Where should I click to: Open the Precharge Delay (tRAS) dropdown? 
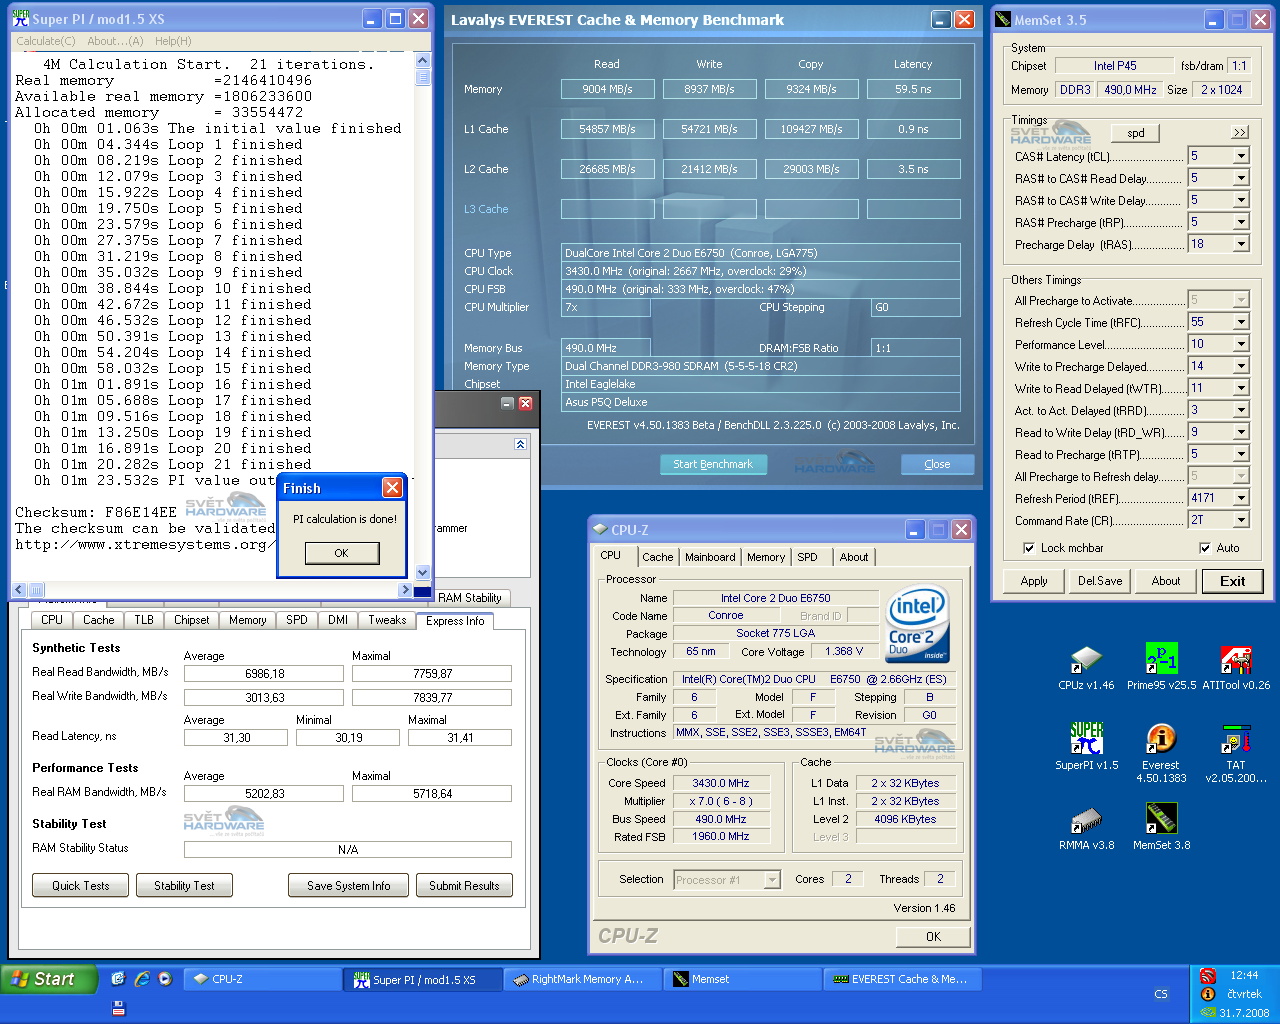coord(1241,244)
